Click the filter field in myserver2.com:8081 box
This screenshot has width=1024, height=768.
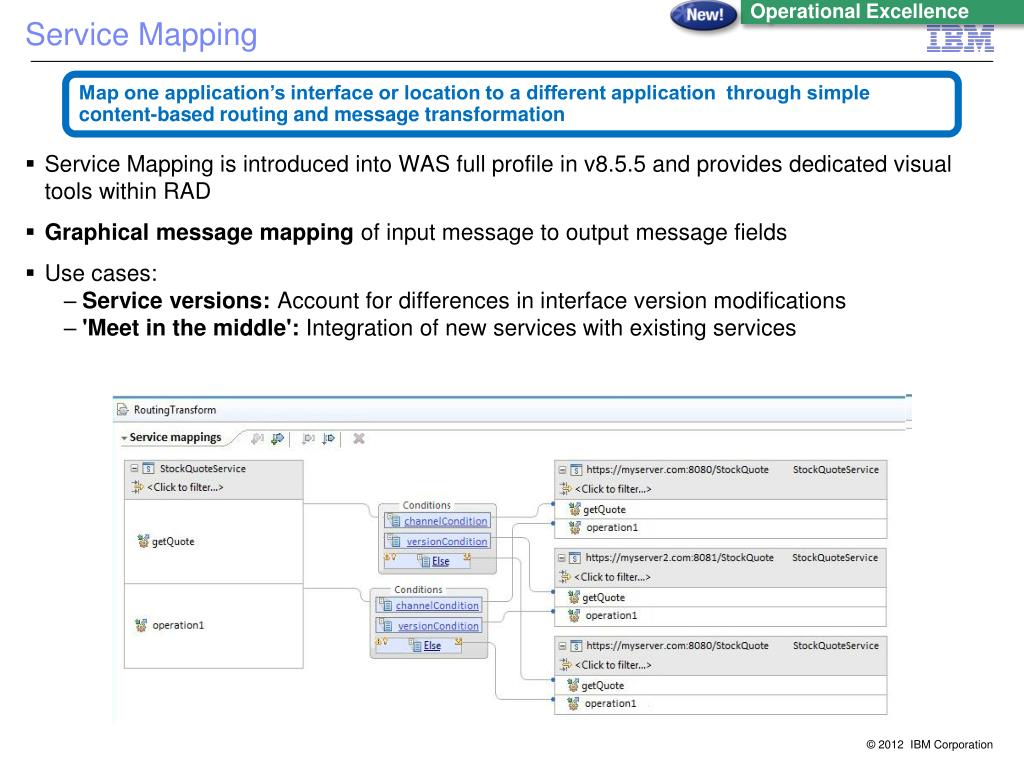coord(612,577)
